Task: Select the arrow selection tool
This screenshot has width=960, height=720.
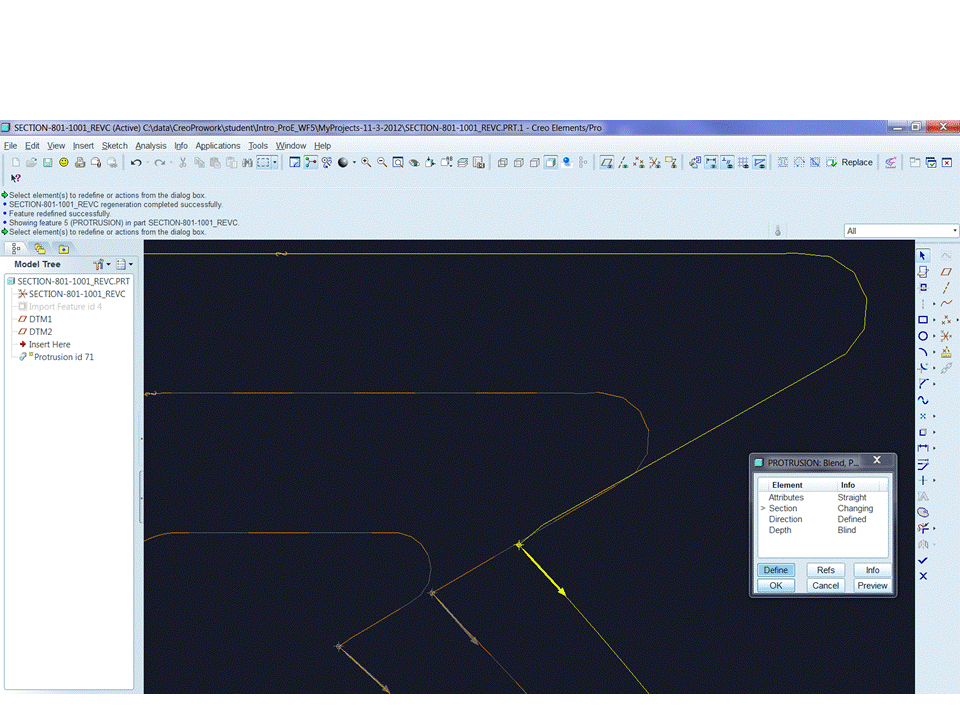Action: click(924, 255)
